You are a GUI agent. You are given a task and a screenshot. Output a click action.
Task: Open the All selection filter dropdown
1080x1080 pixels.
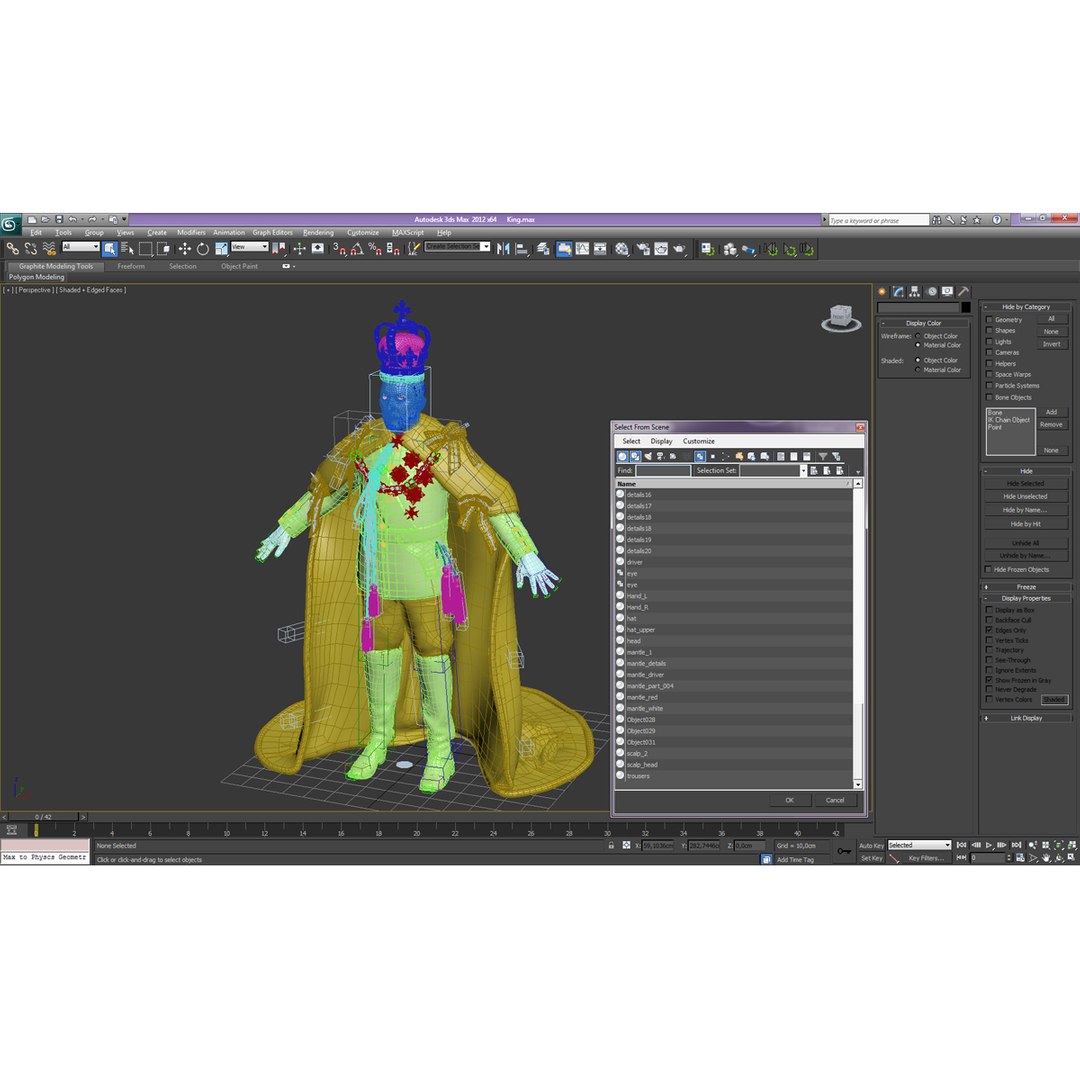[81, 247]
